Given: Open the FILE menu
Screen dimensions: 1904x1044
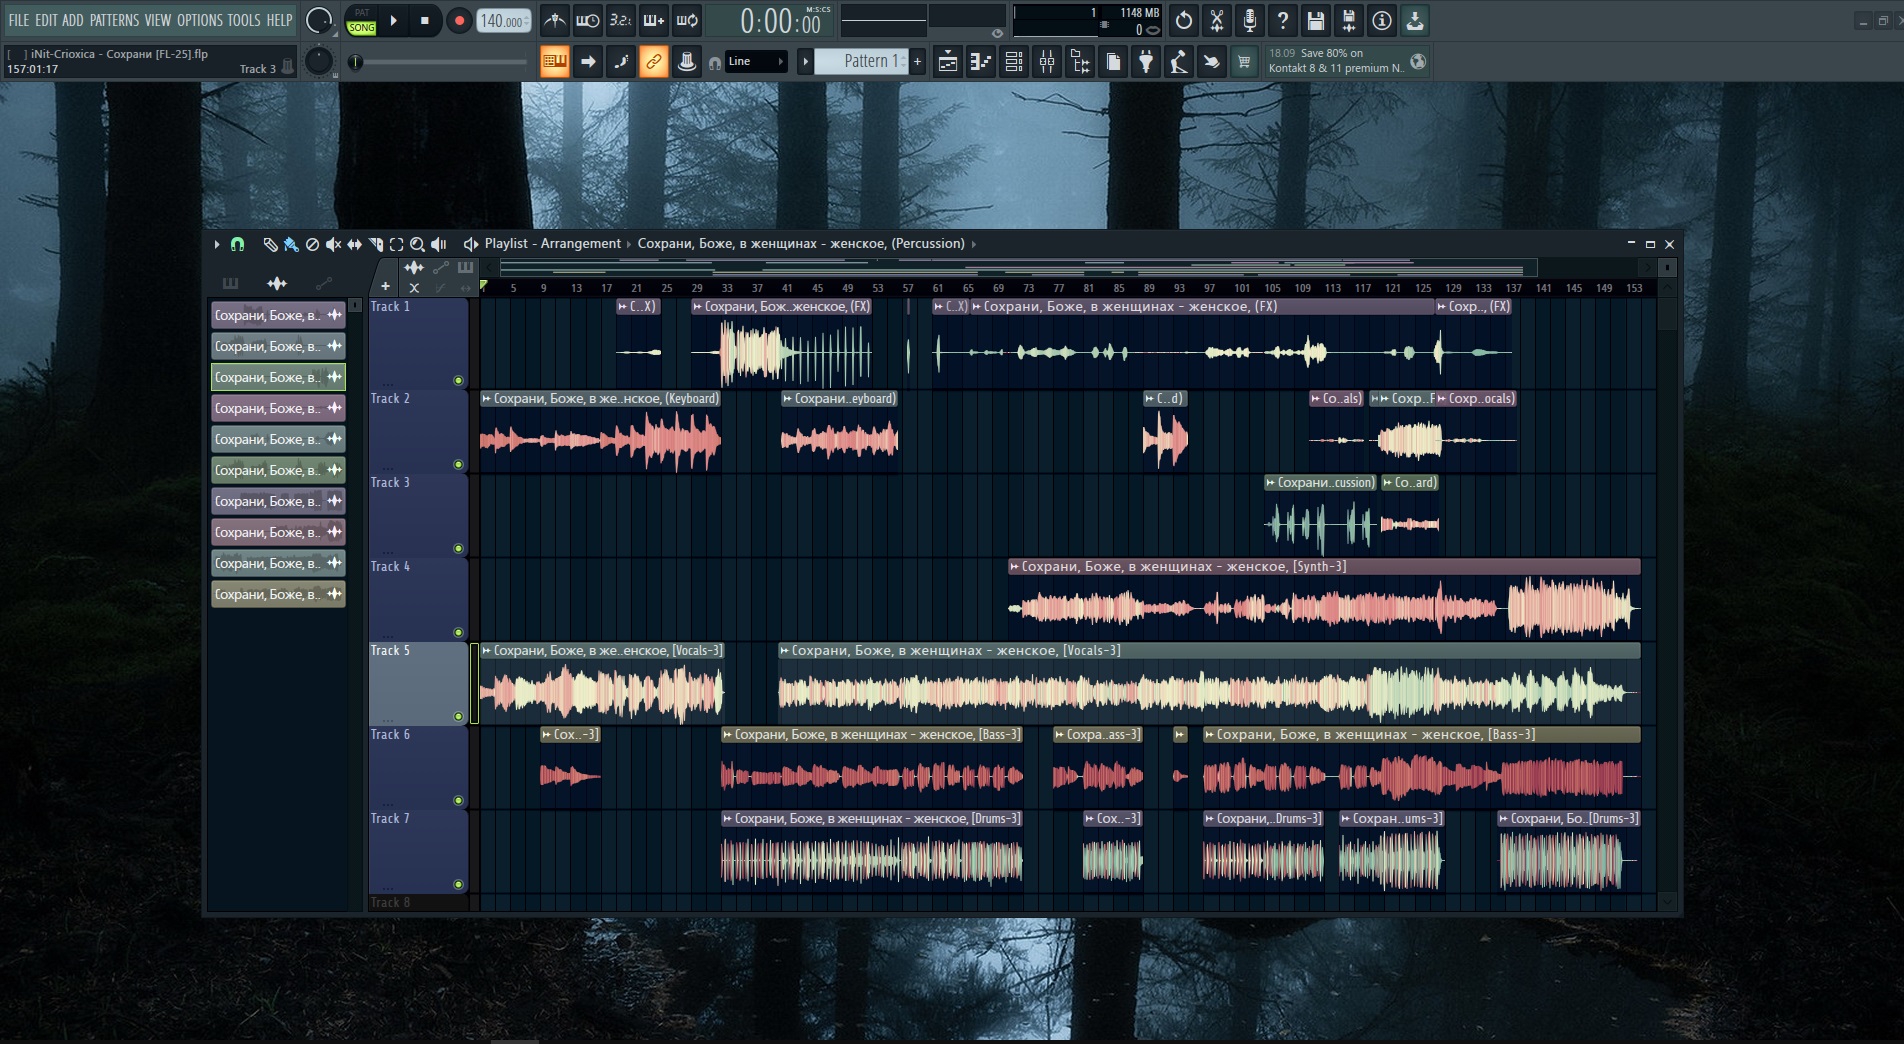Looking at the screenshot, I should click(19, 20).
